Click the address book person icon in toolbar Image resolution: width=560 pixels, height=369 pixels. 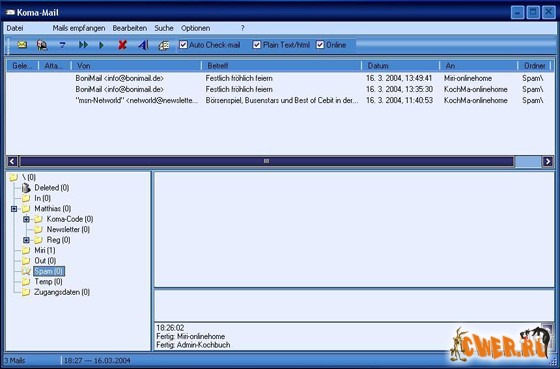click(x=42, y=45)
